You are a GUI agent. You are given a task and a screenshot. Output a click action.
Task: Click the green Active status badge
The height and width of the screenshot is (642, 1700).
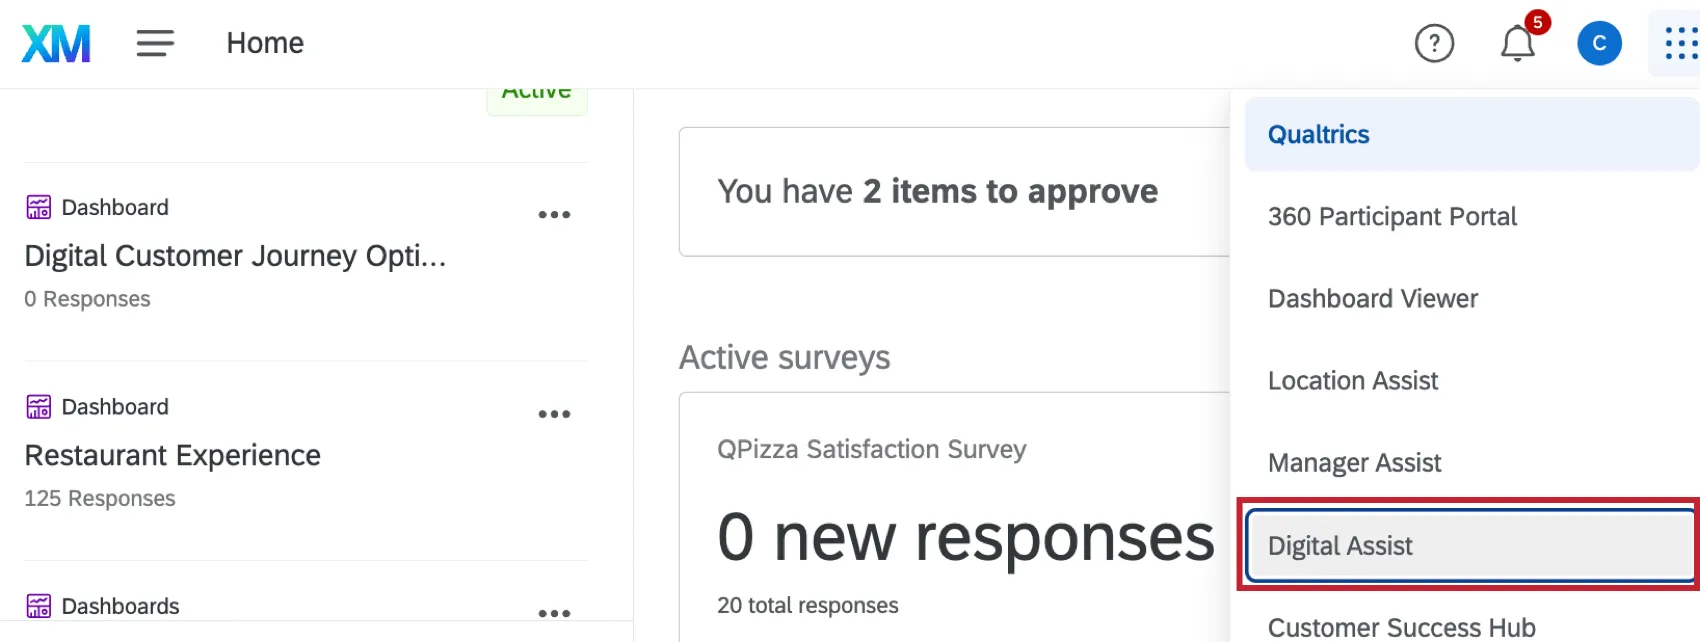tap(537, 90)
